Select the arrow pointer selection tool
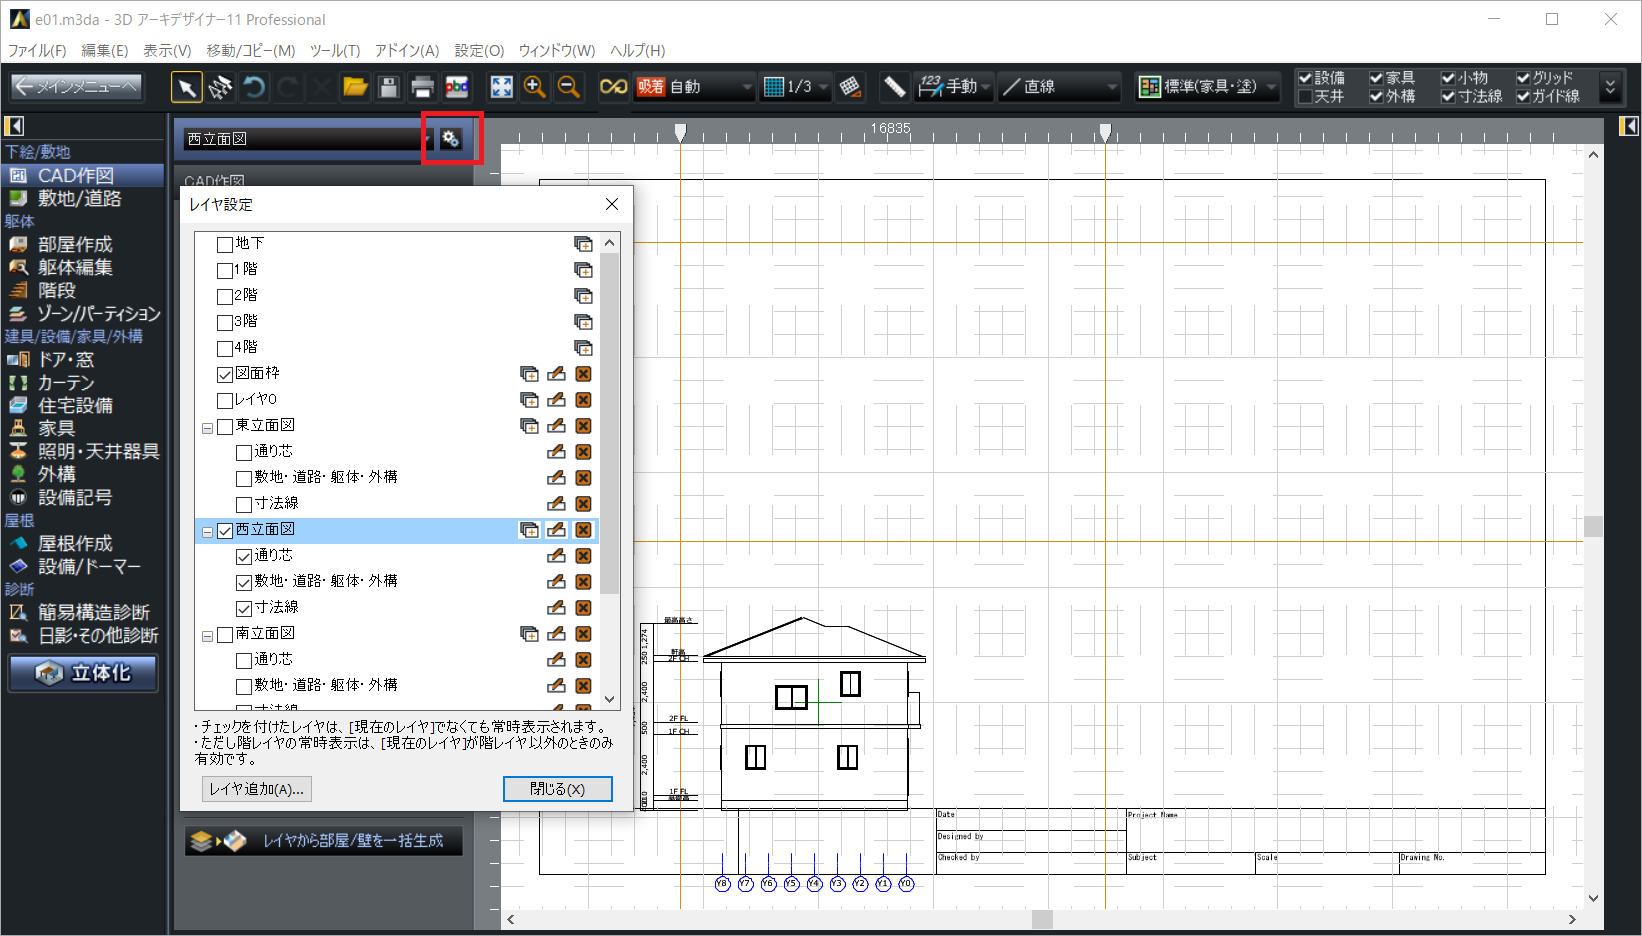This screenshot has height=936, width=1642. pos(186,87)
